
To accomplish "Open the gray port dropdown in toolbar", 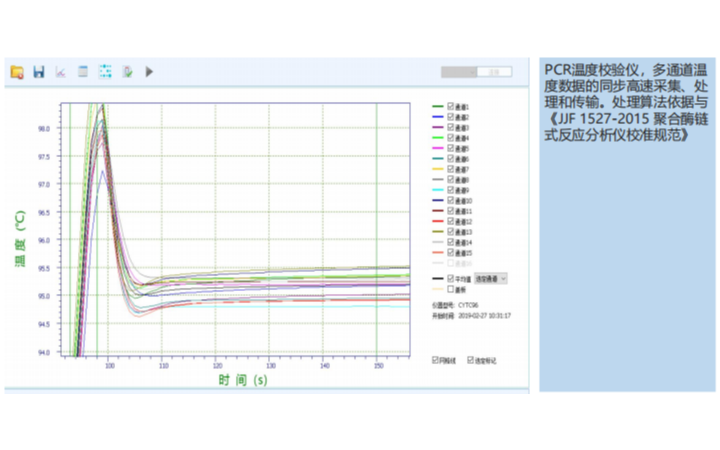I will click(x=459, y=72).
